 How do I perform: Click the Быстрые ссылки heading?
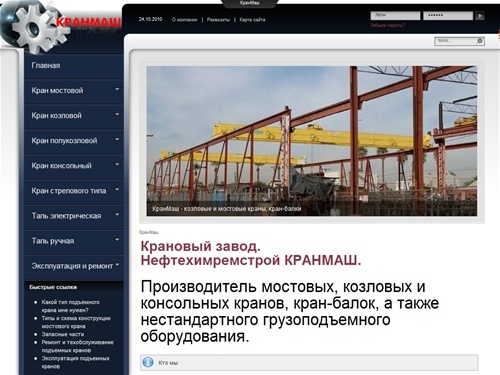click(53, 287)
